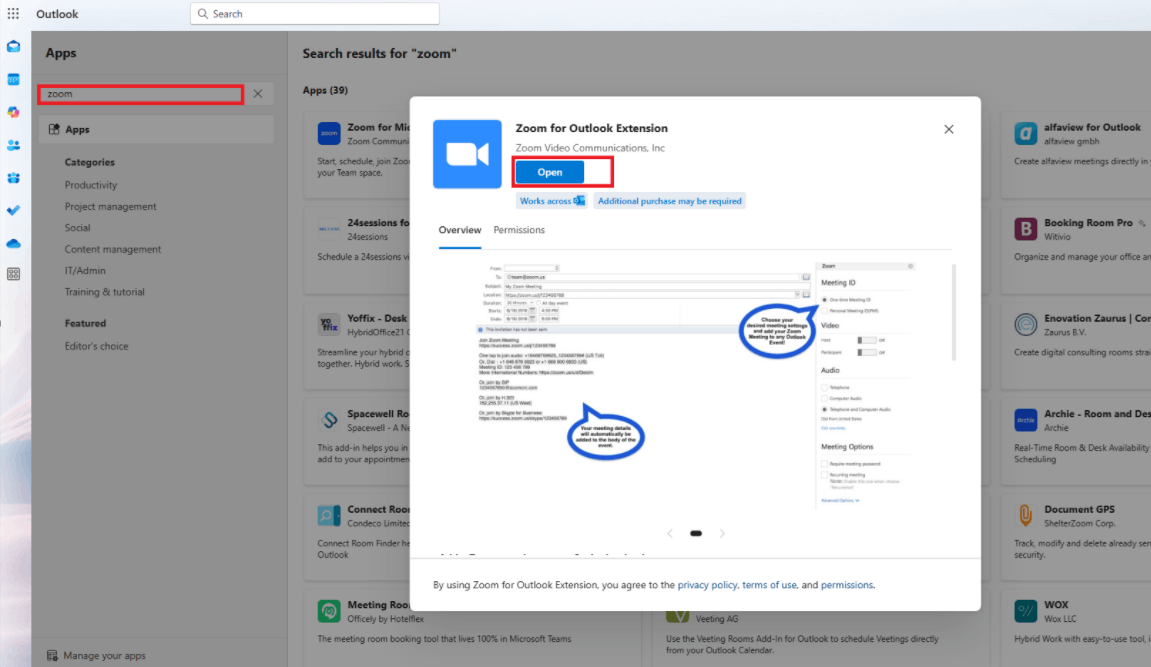Open To Do via the checkmark icon

14,211
